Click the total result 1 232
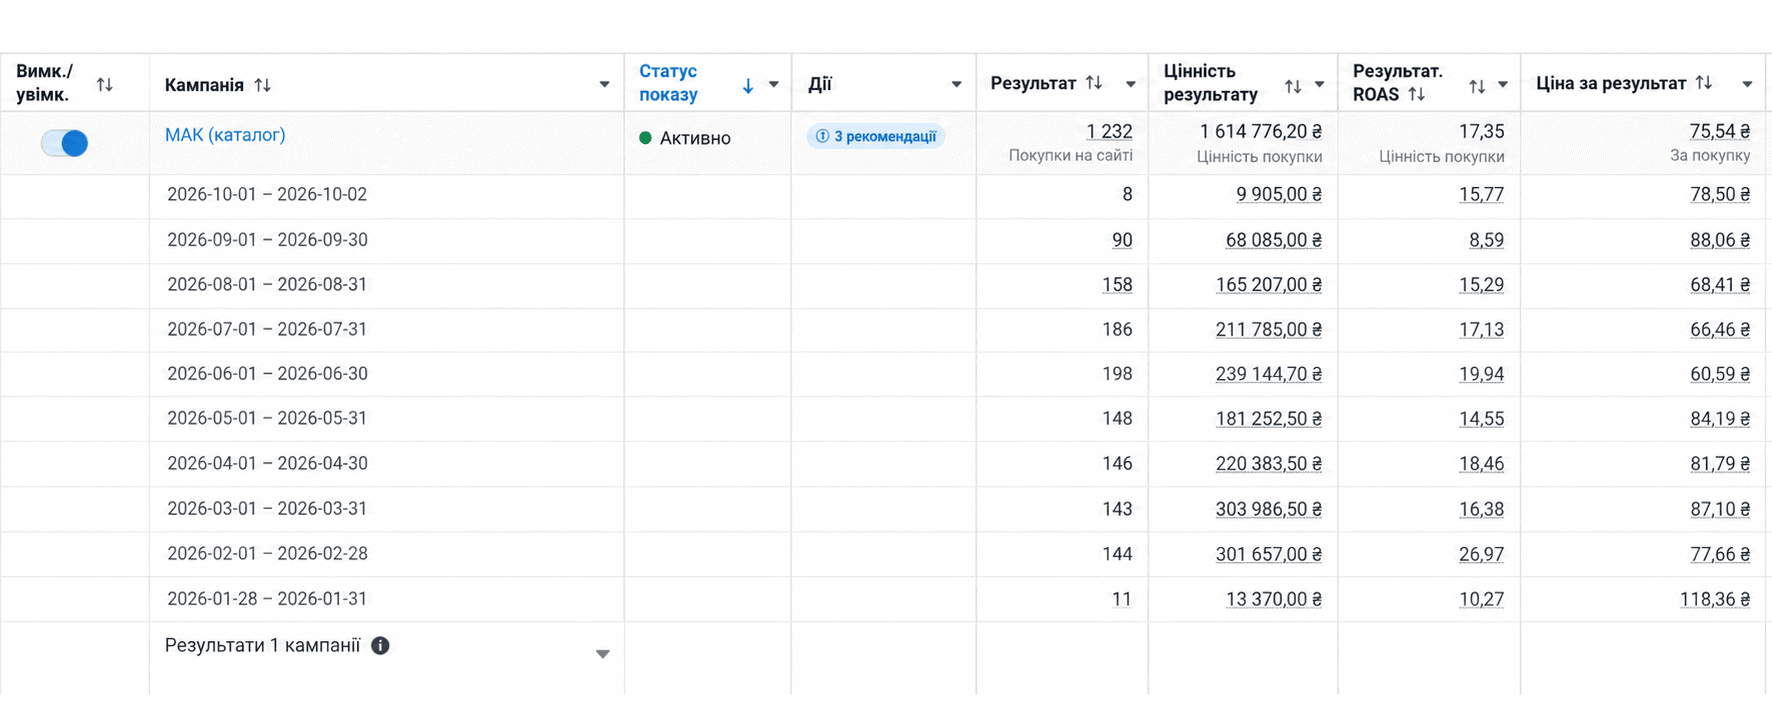Image resolution: width=1772 pixels, height=728 pixels. pos(1109,132)
